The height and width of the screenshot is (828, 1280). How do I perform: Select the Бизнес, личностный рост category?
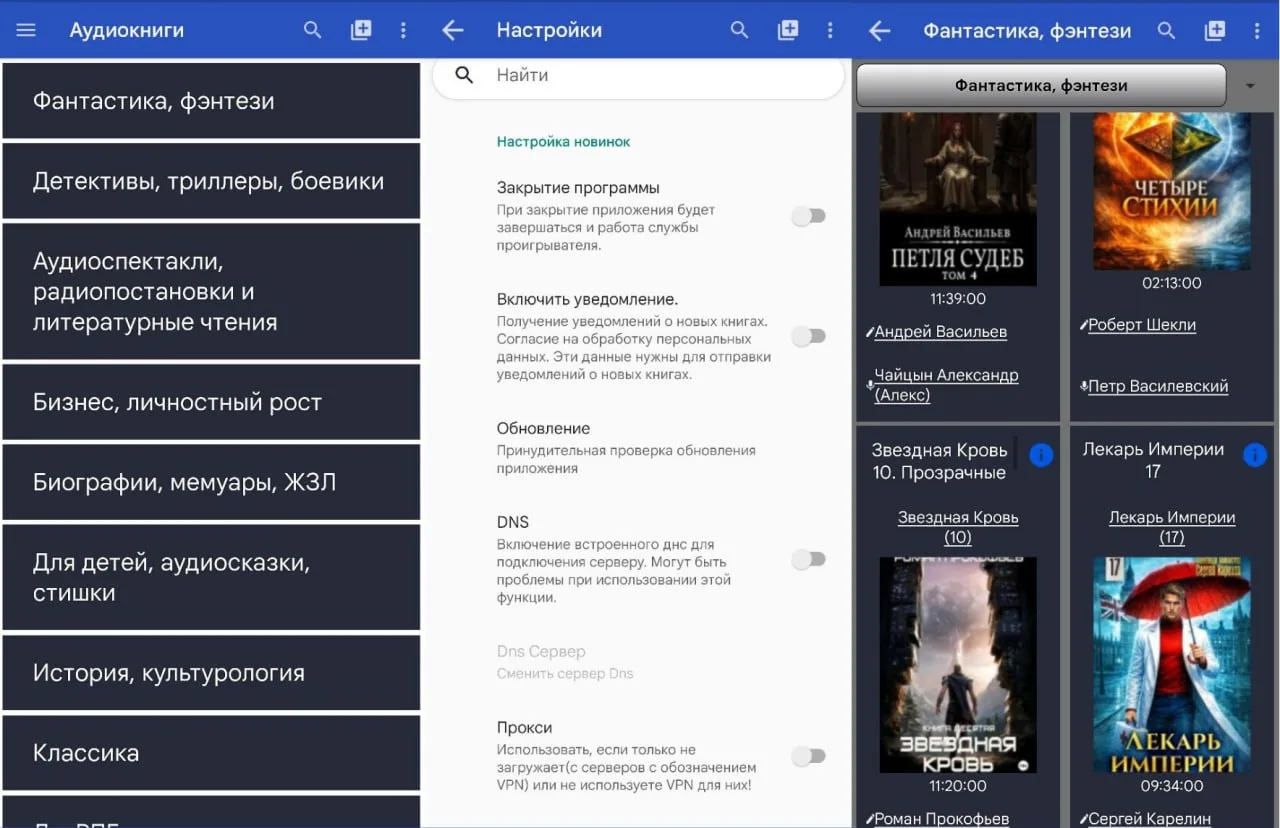click(211, 402)
